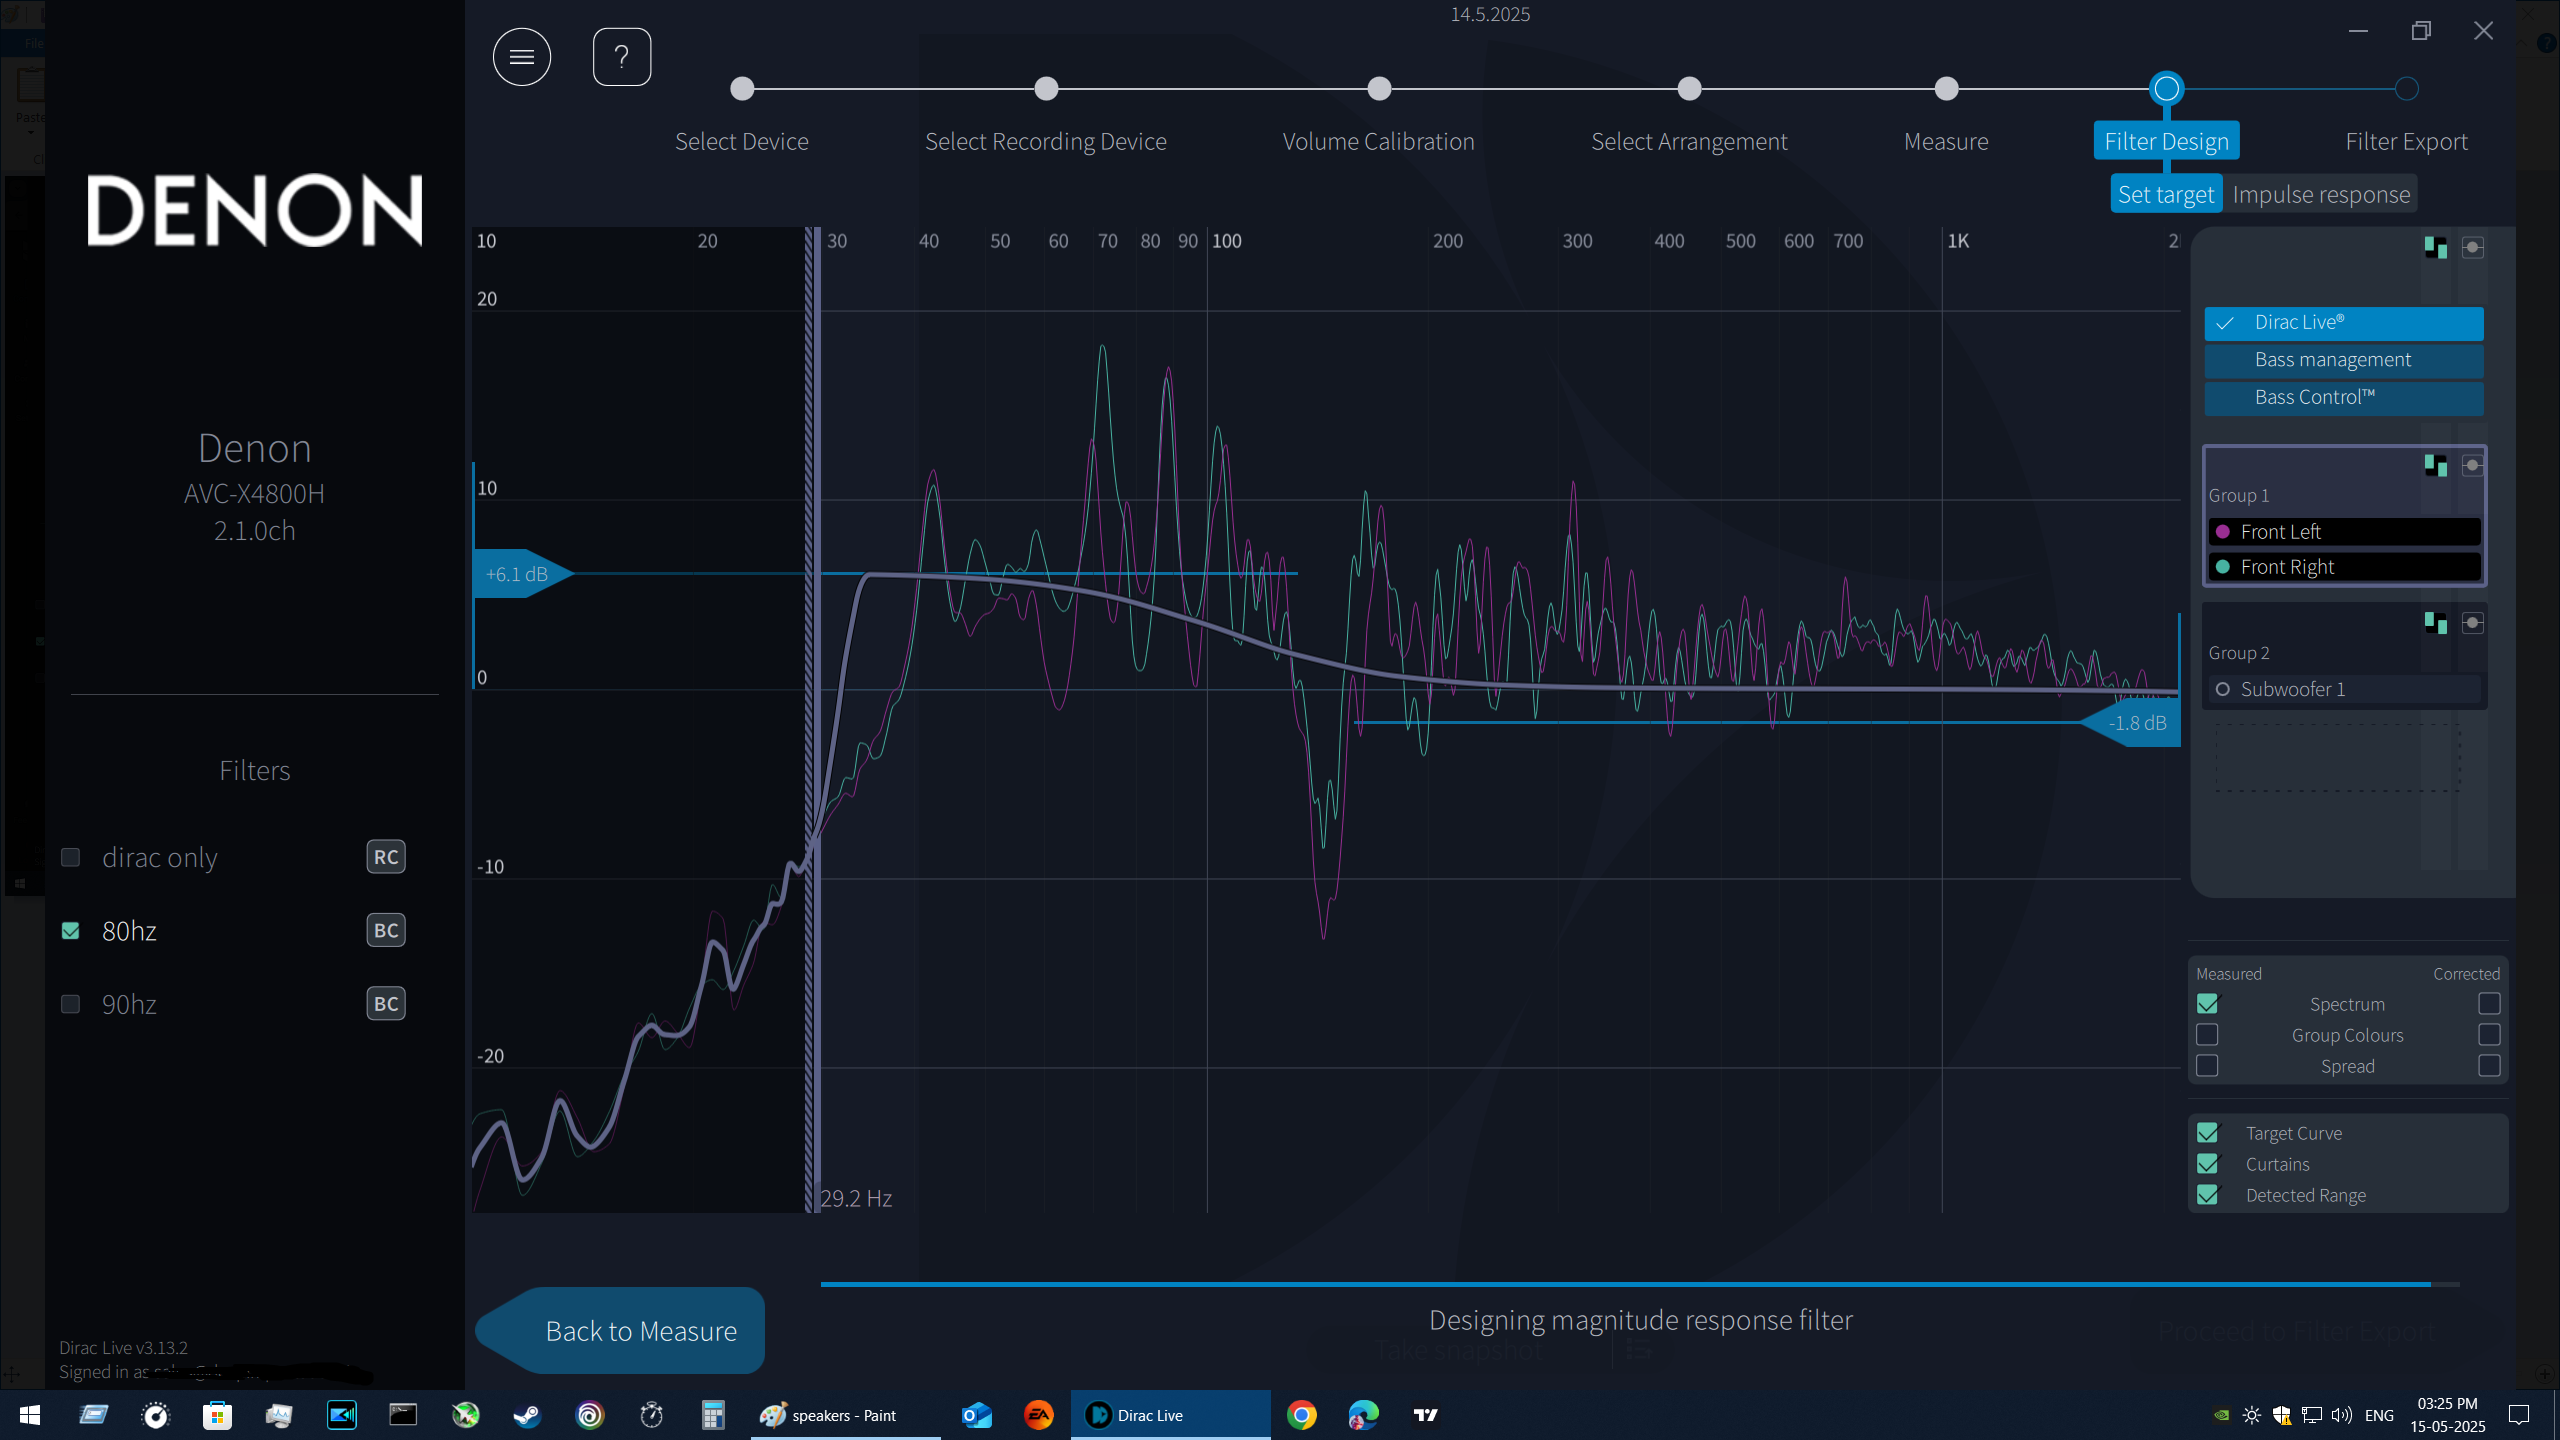Click the system tray volume icon

coord(2342,1415)
